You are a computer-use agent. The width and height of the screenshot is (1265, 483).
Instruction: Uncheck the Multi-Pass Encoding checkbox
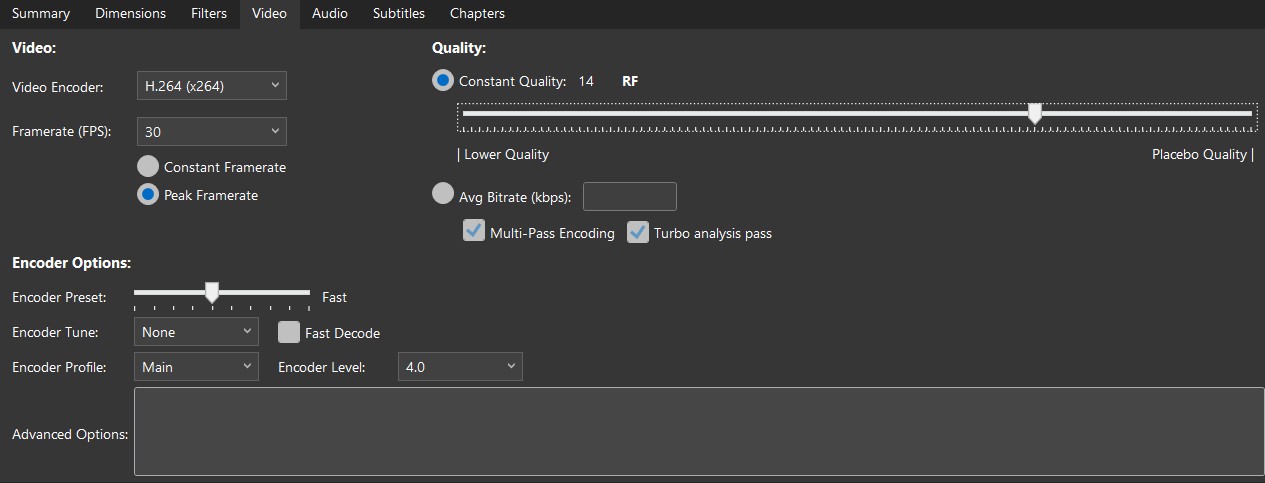(474, 232)
